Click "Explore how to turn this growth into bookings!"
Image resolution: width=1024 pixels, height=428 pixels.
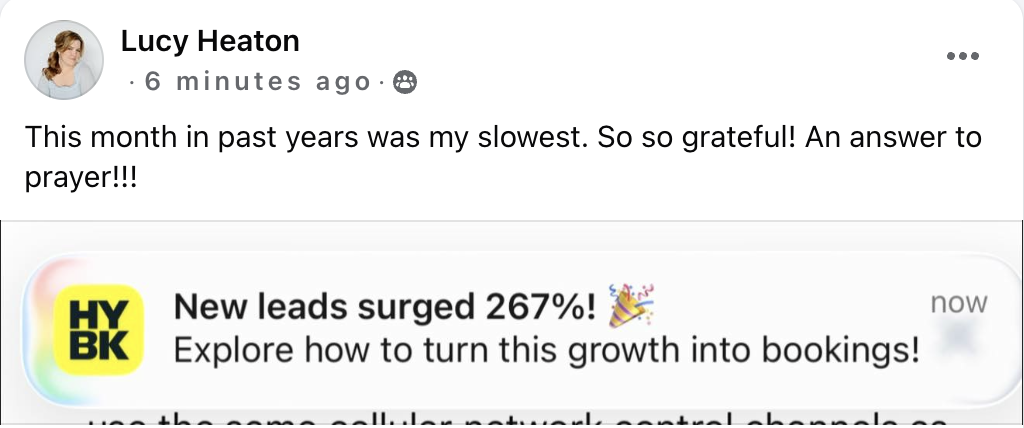(x=547, y=350)
